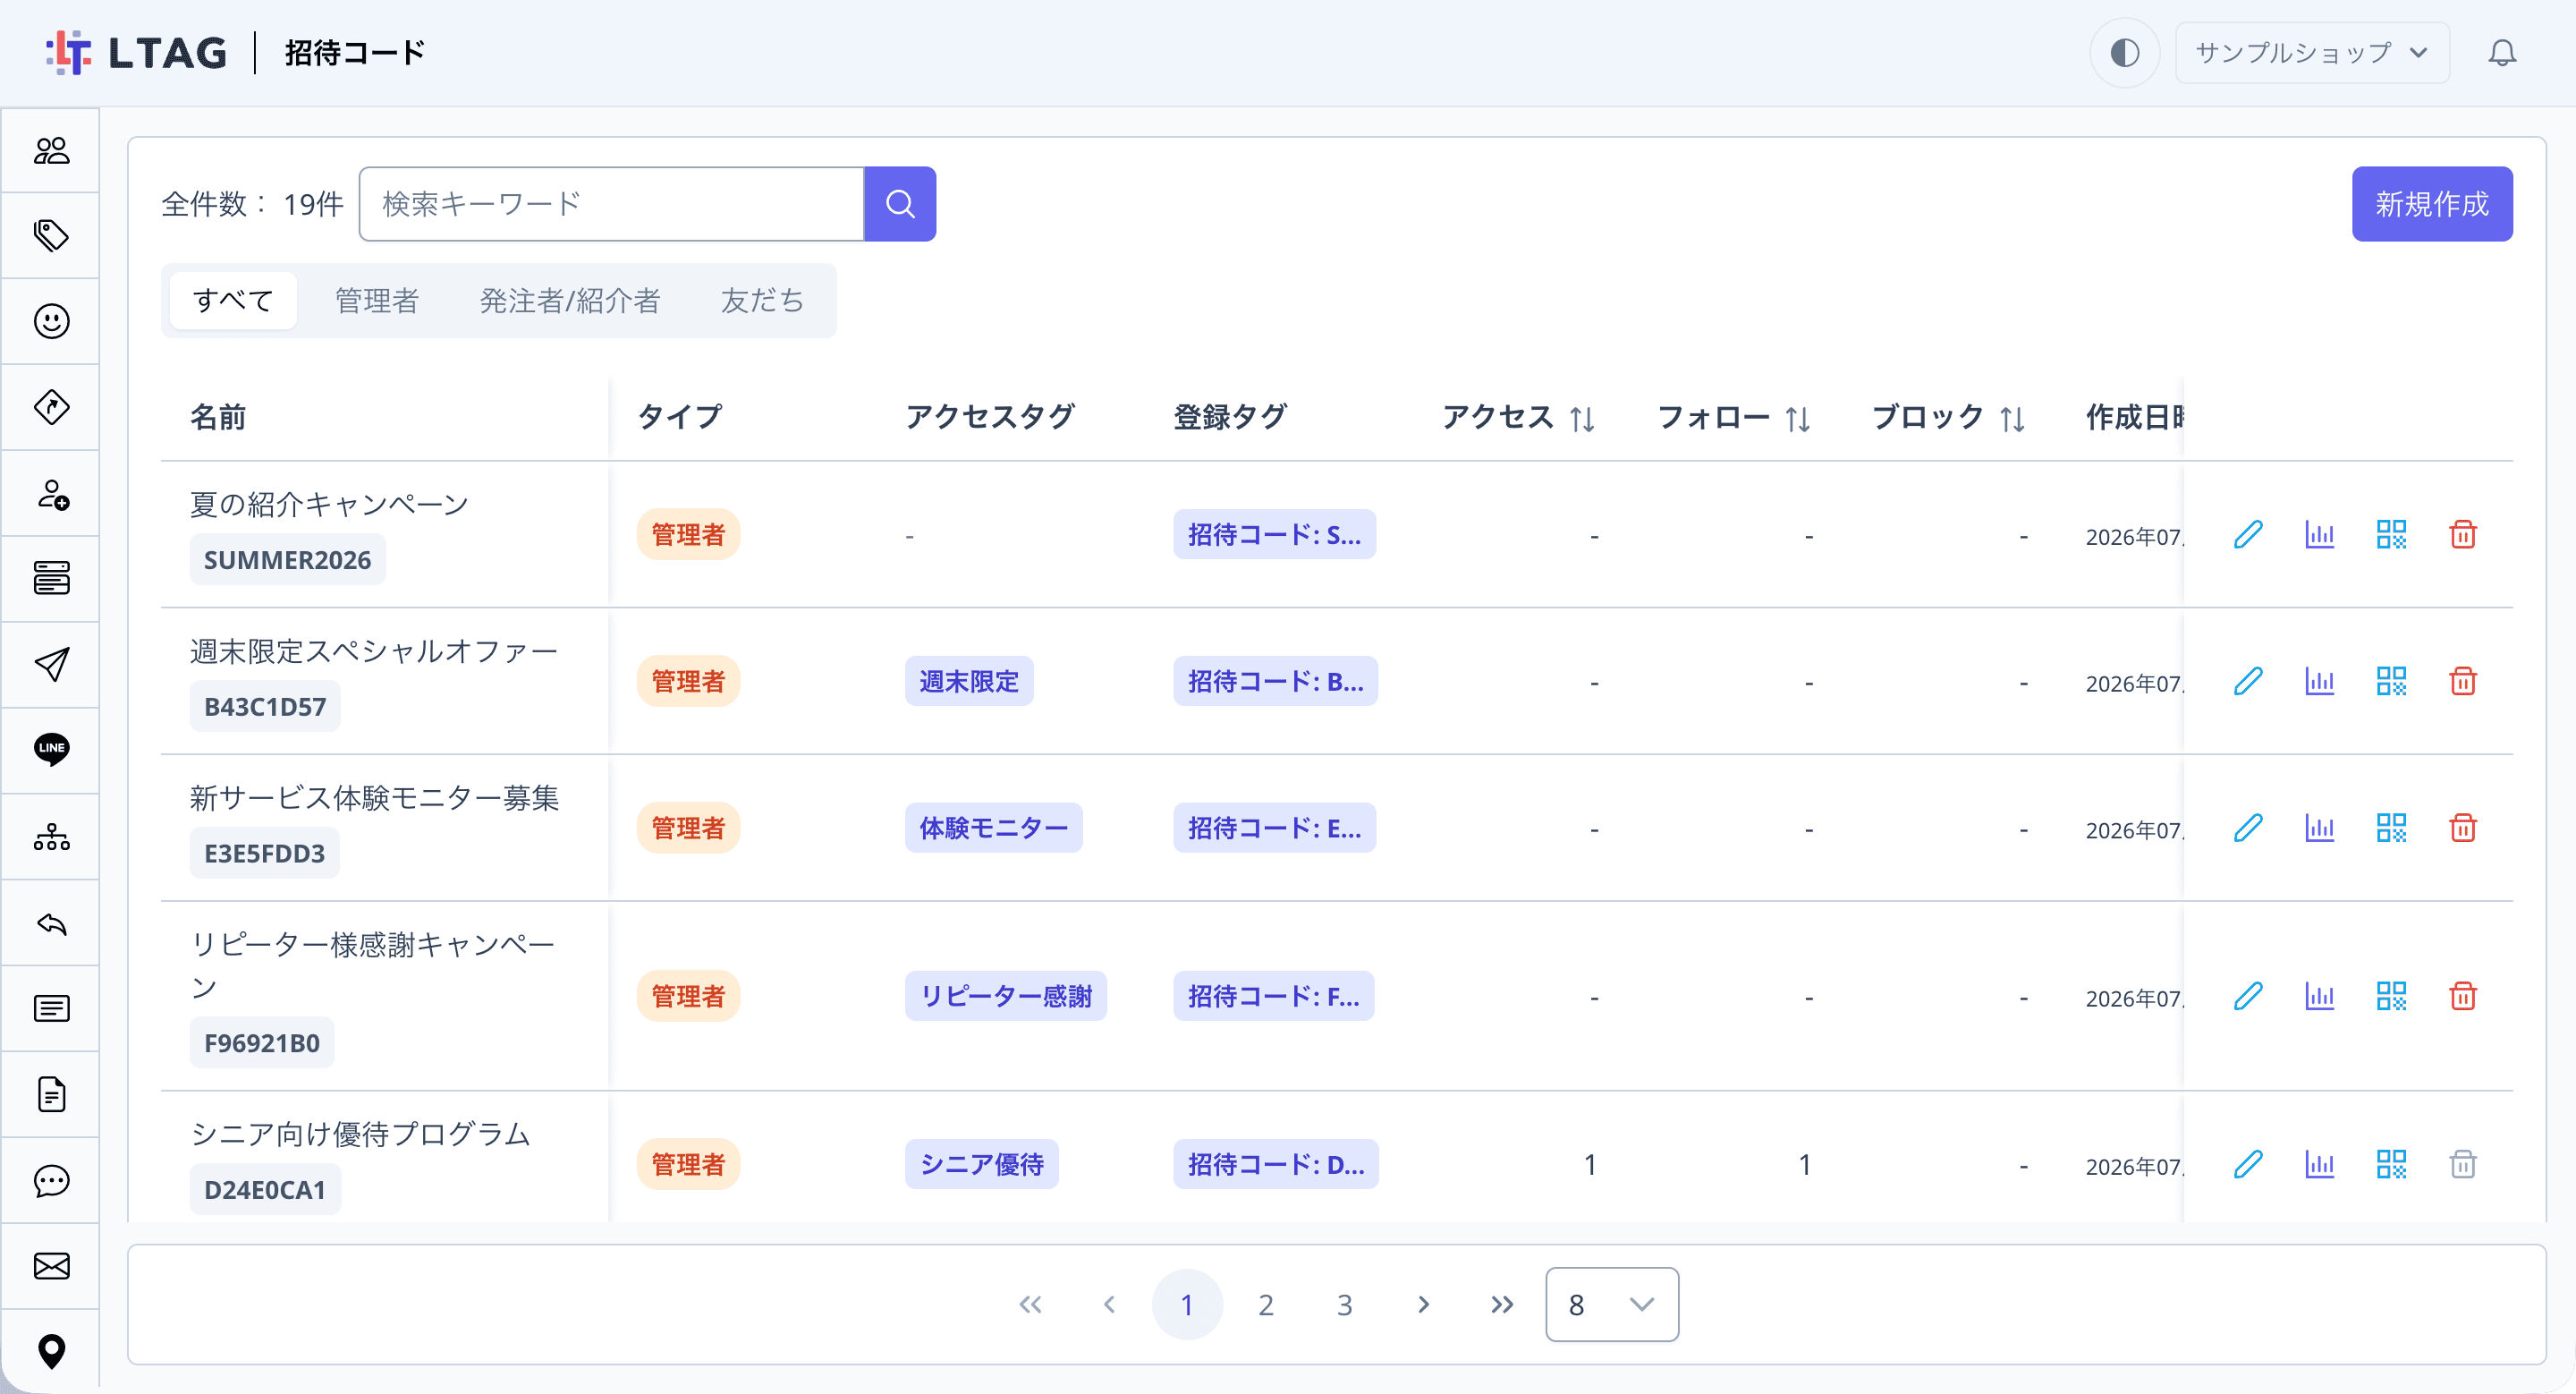The image size is (2576, 1394).
Task: Open the page size dropdown showing 8
Action: pyautogui.click(x=1612, y=1304)
